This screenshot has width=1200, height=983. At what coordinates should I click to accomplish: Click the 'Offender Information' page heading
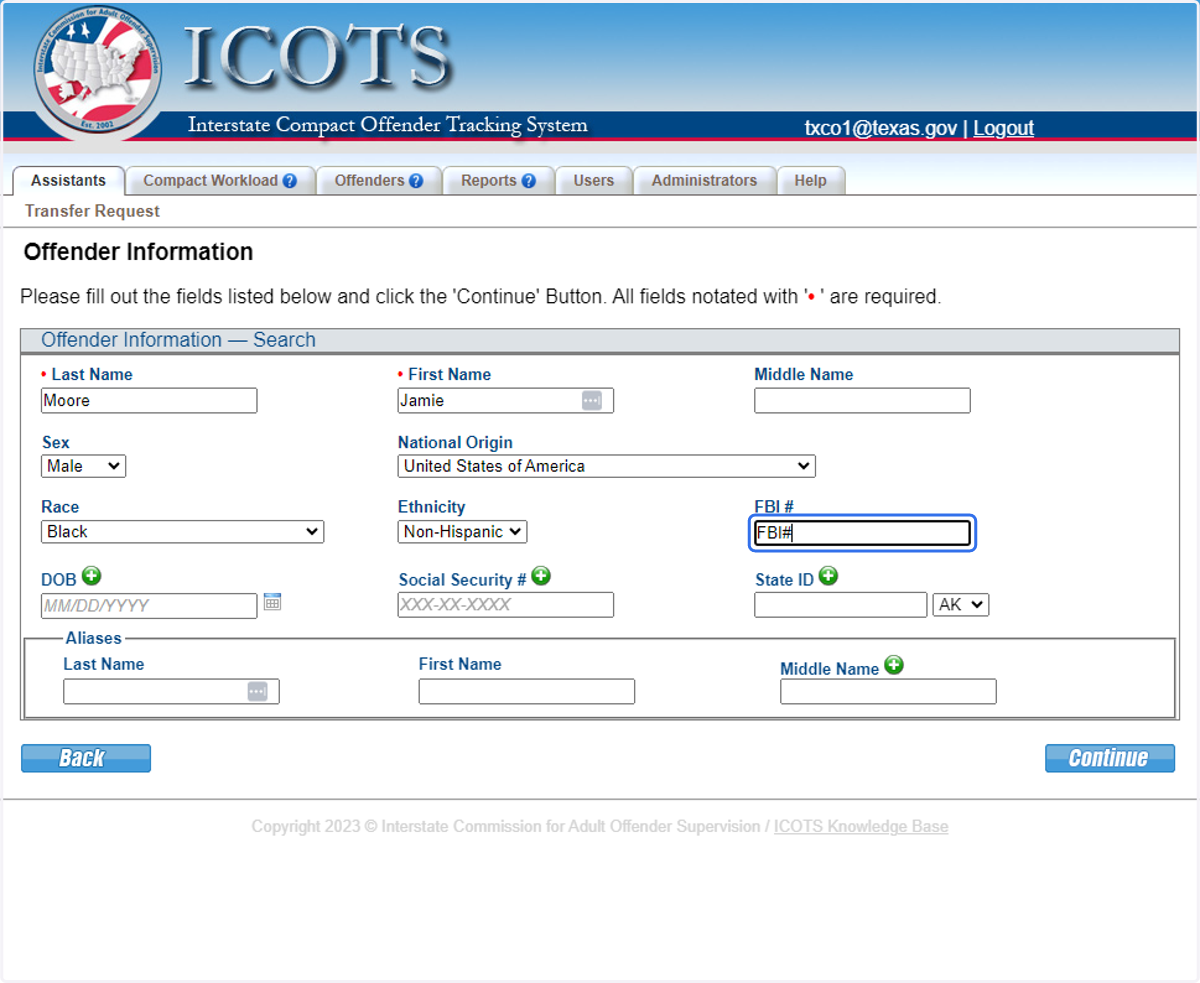[138, 252]
